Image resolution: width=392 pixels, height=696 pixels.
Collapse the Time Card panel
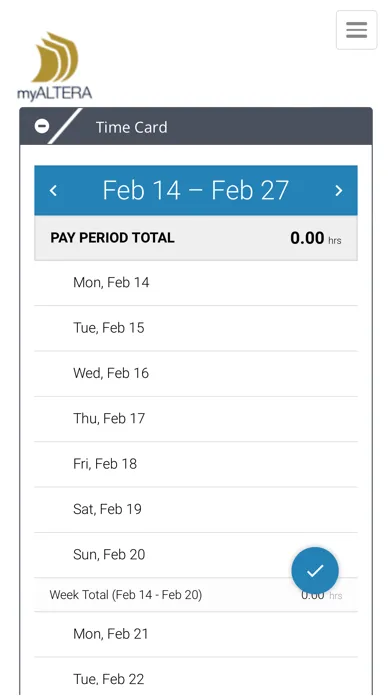pos(42,126)
